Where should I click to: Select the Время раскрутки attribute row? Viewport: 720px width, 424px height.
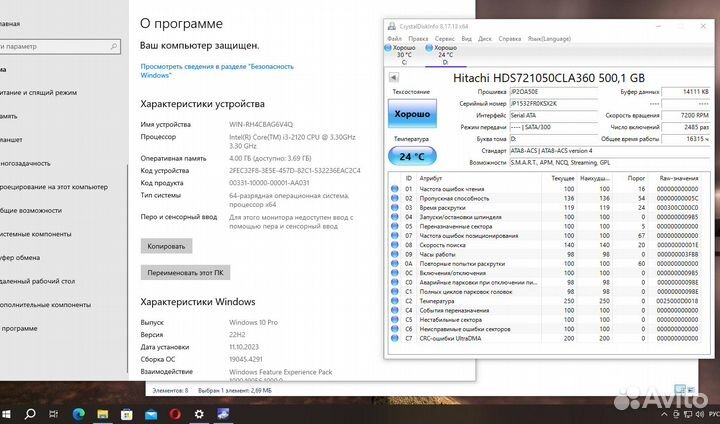(x=545, y=208)
